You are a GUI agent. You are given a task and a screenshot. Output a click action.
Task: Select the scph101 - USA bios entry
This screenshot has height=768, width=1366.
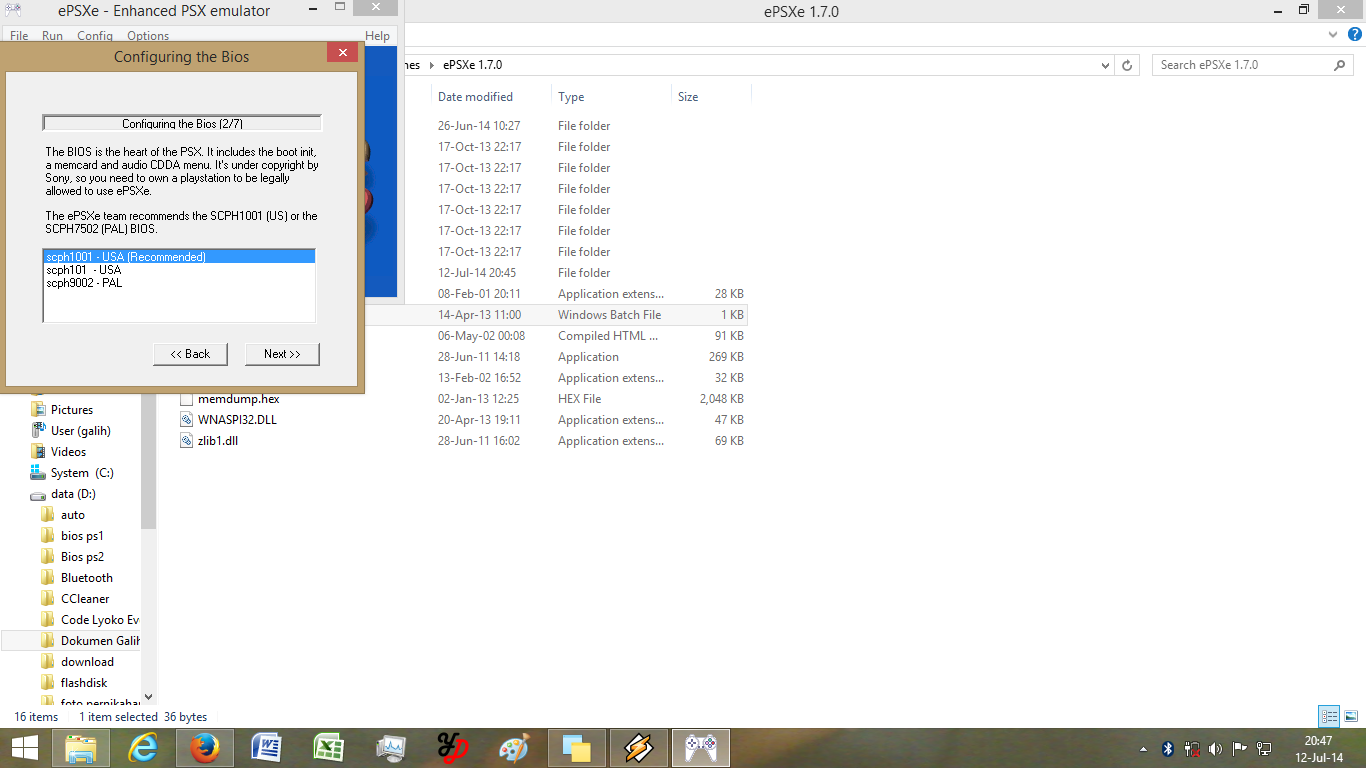(x=179, y=270)
